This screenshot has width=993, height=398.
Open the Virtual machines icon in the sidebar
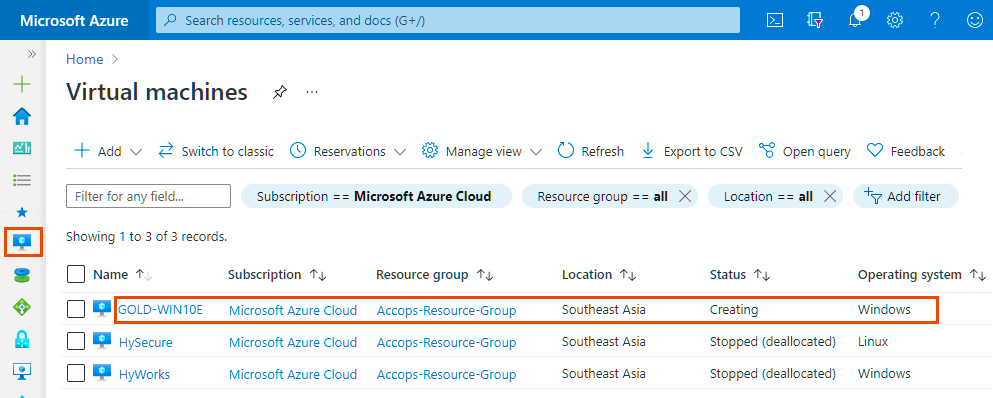[x=23, y=243]
